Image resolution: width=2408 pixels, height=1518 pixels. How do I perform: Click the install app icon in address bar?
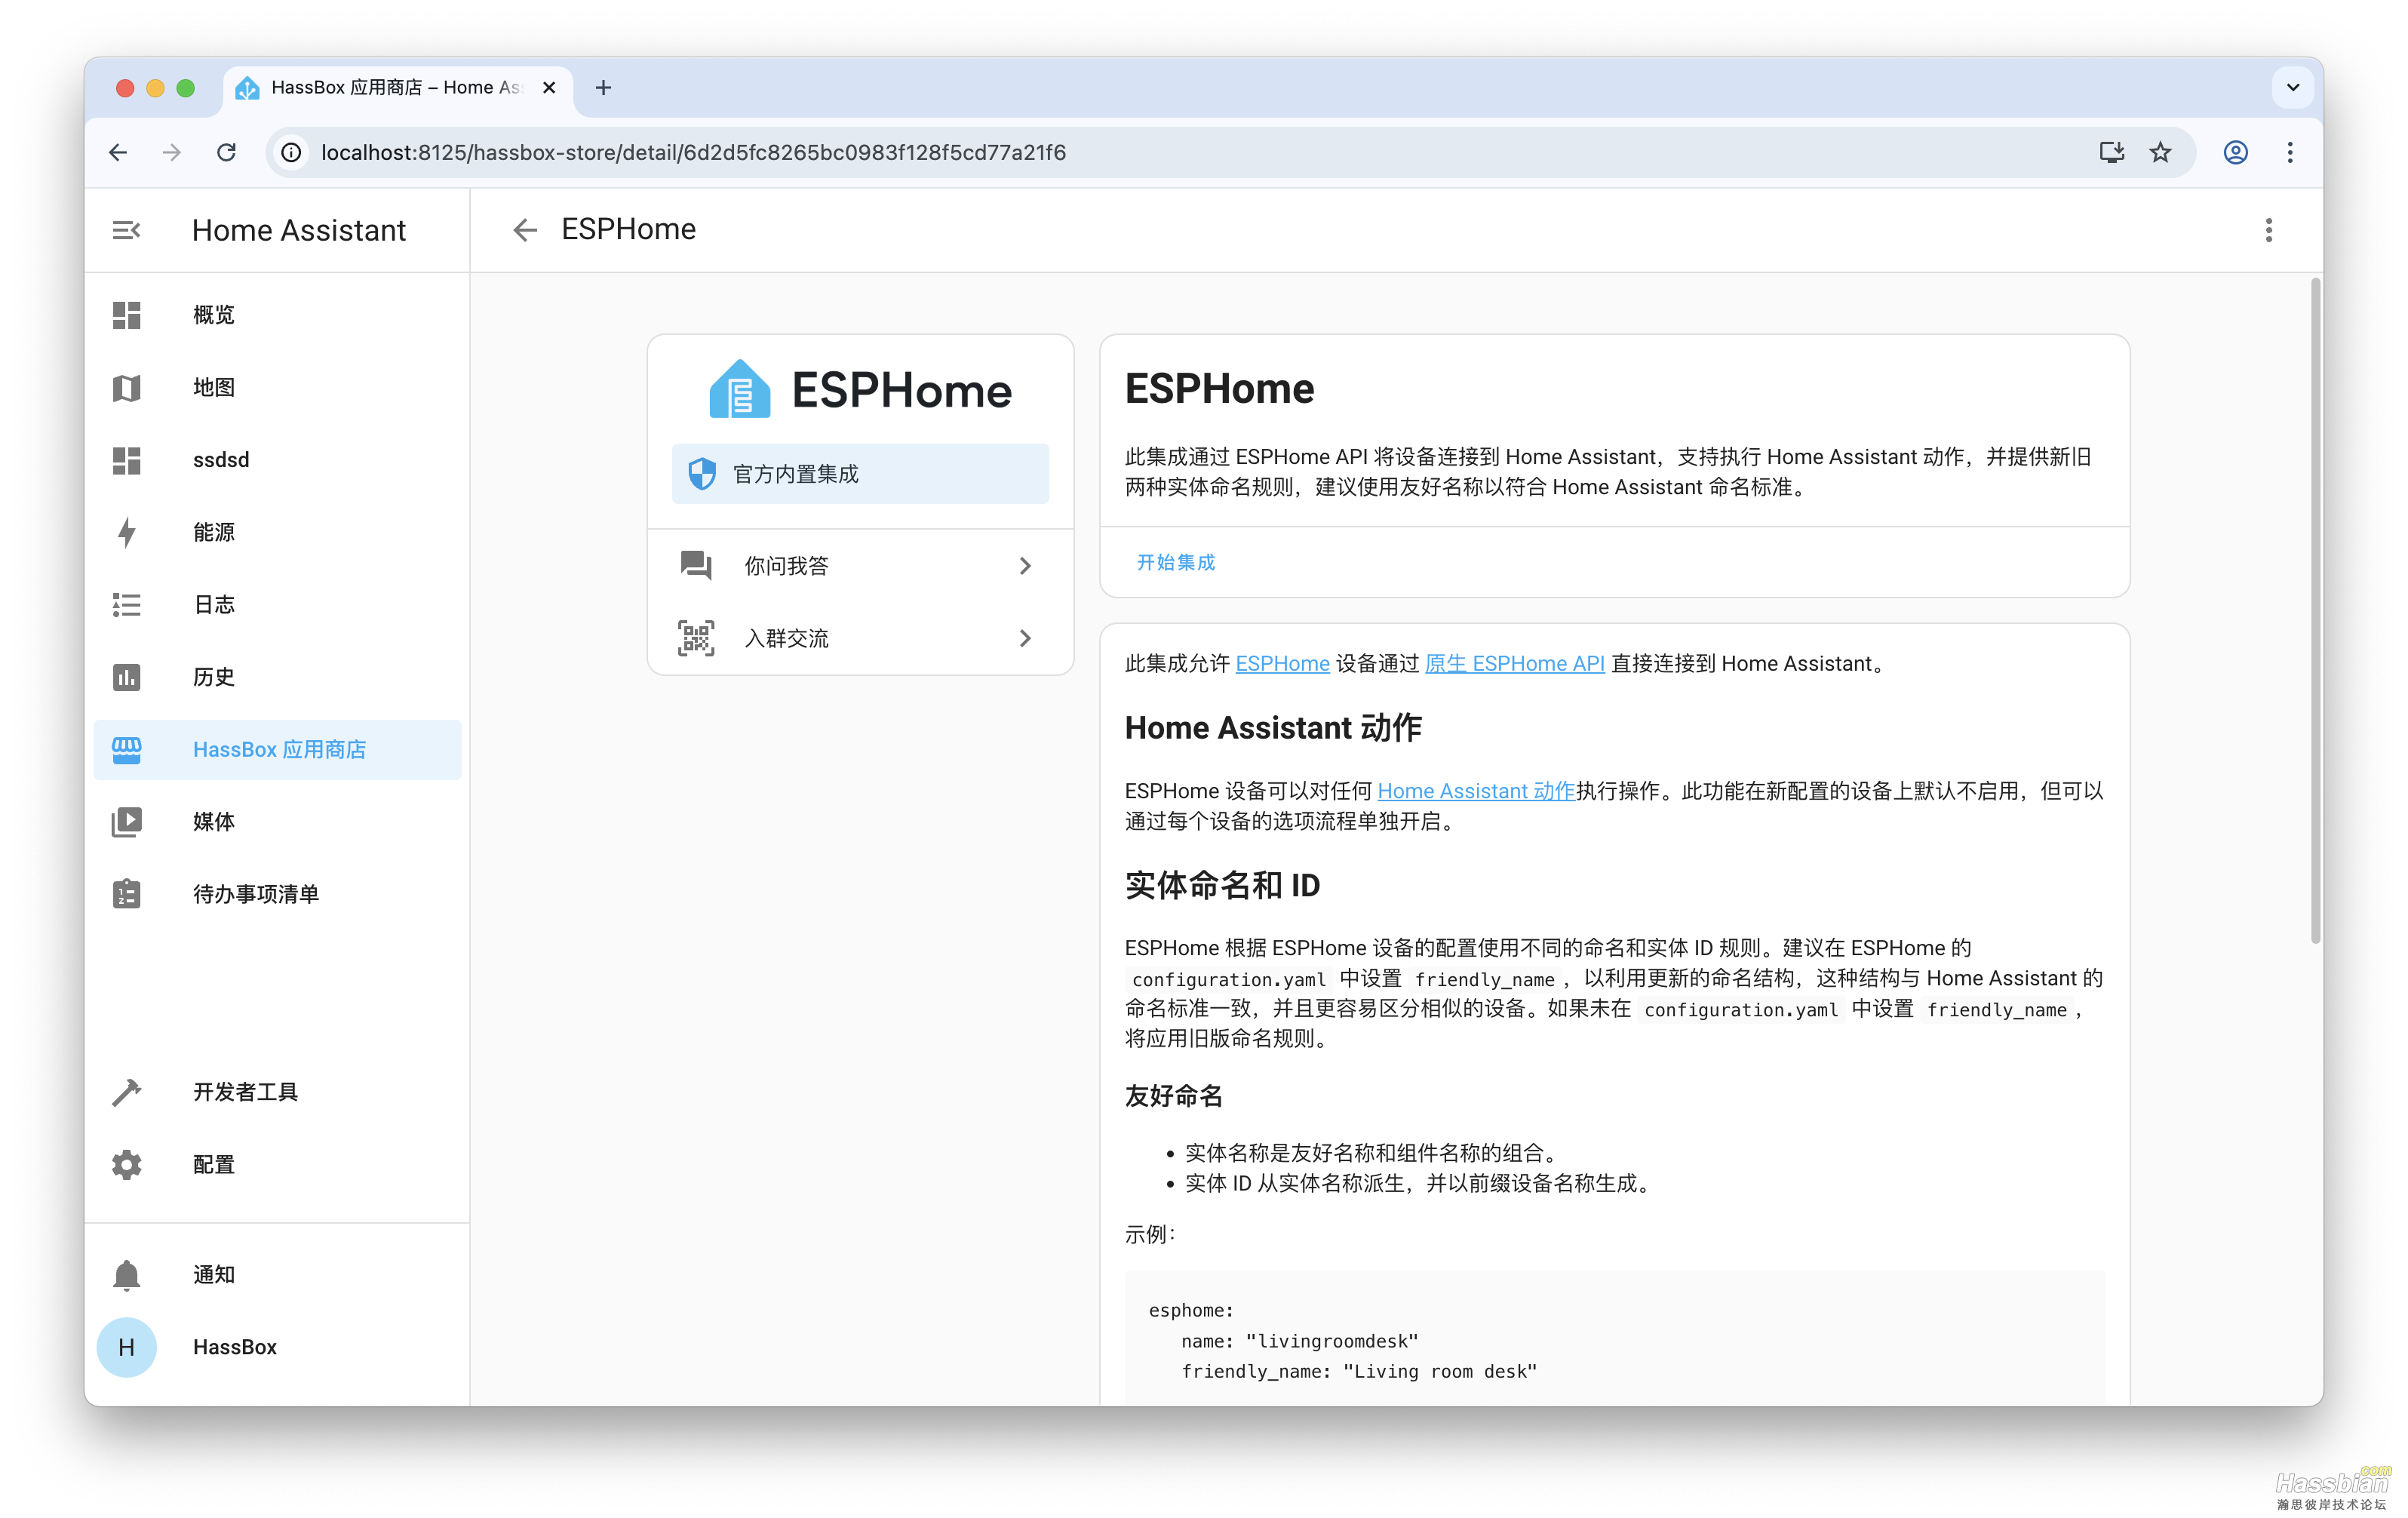[2112, 152]
